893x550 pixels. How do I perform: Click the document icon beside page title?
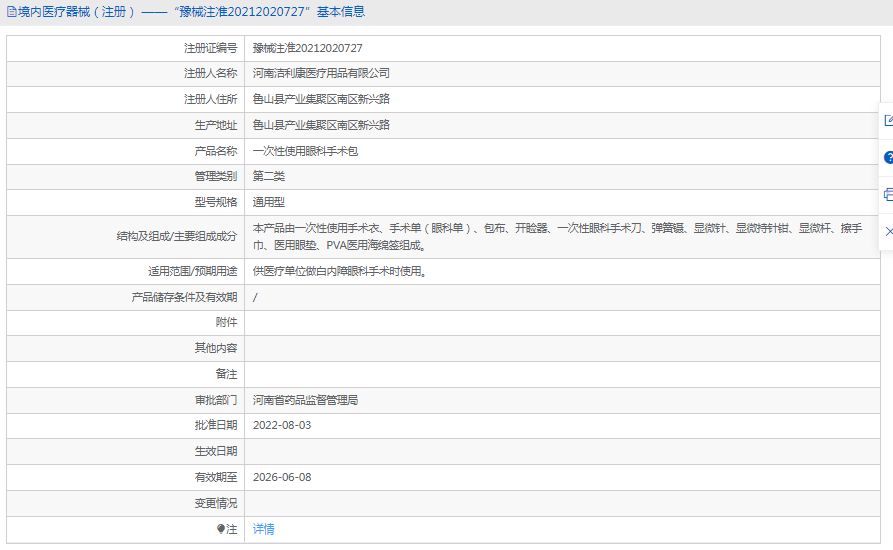click(11, 12)
